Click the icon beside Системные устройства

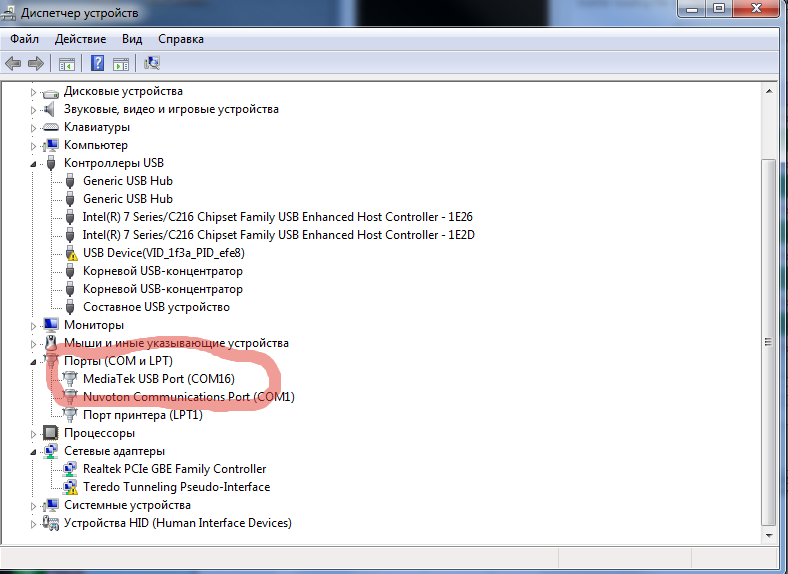(51, 505)
